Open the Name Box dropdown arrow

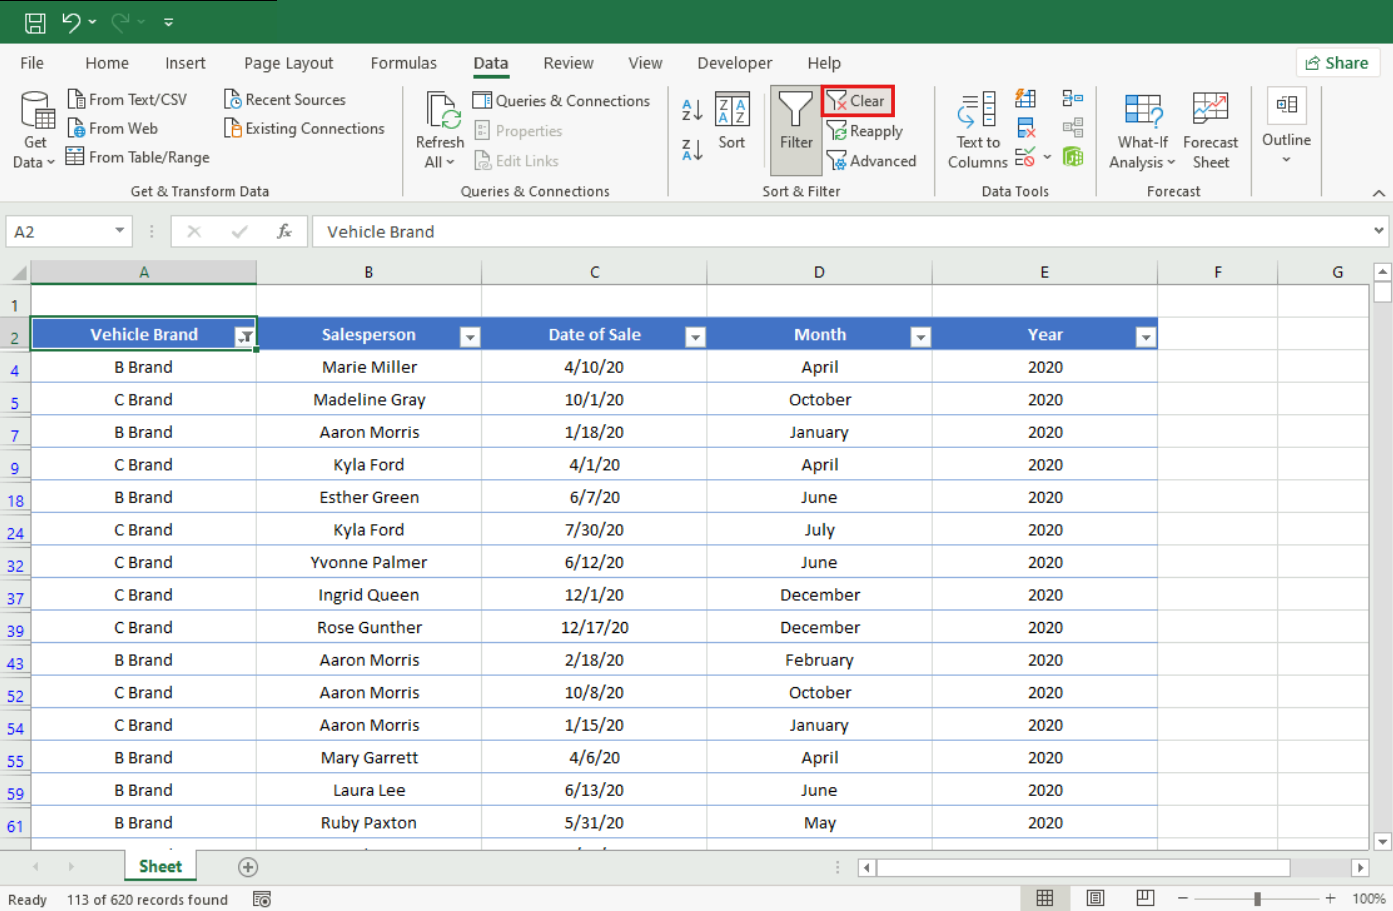tap(119, 231)
